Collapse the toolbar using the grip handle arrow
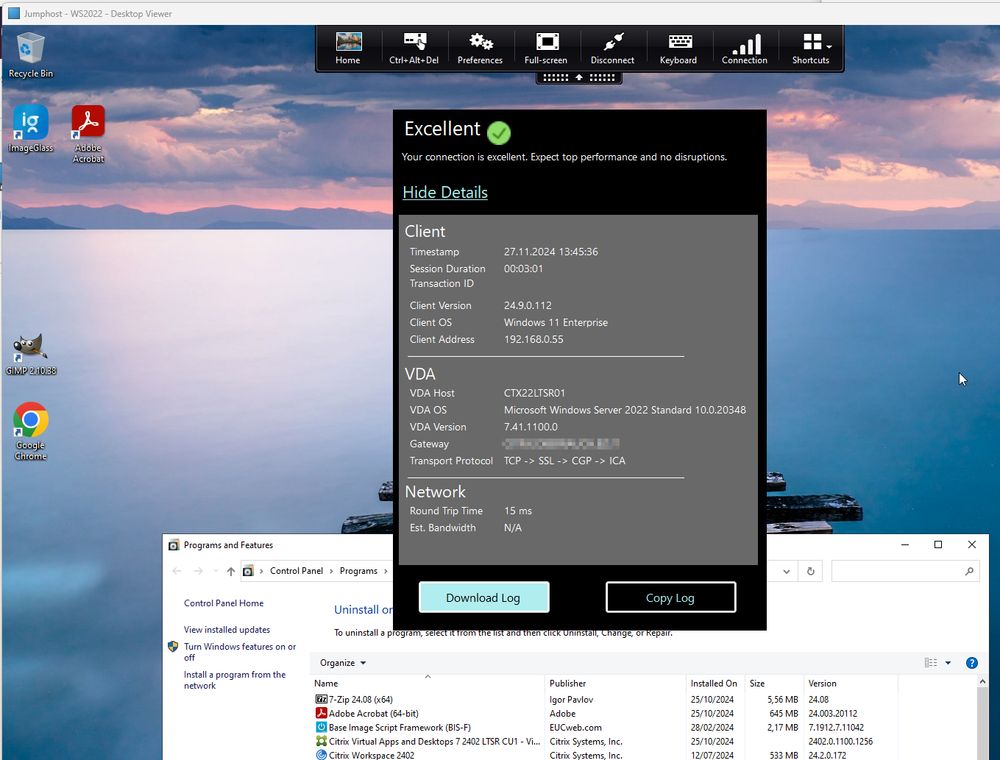 pyautogui.click(x=579, y=77)
